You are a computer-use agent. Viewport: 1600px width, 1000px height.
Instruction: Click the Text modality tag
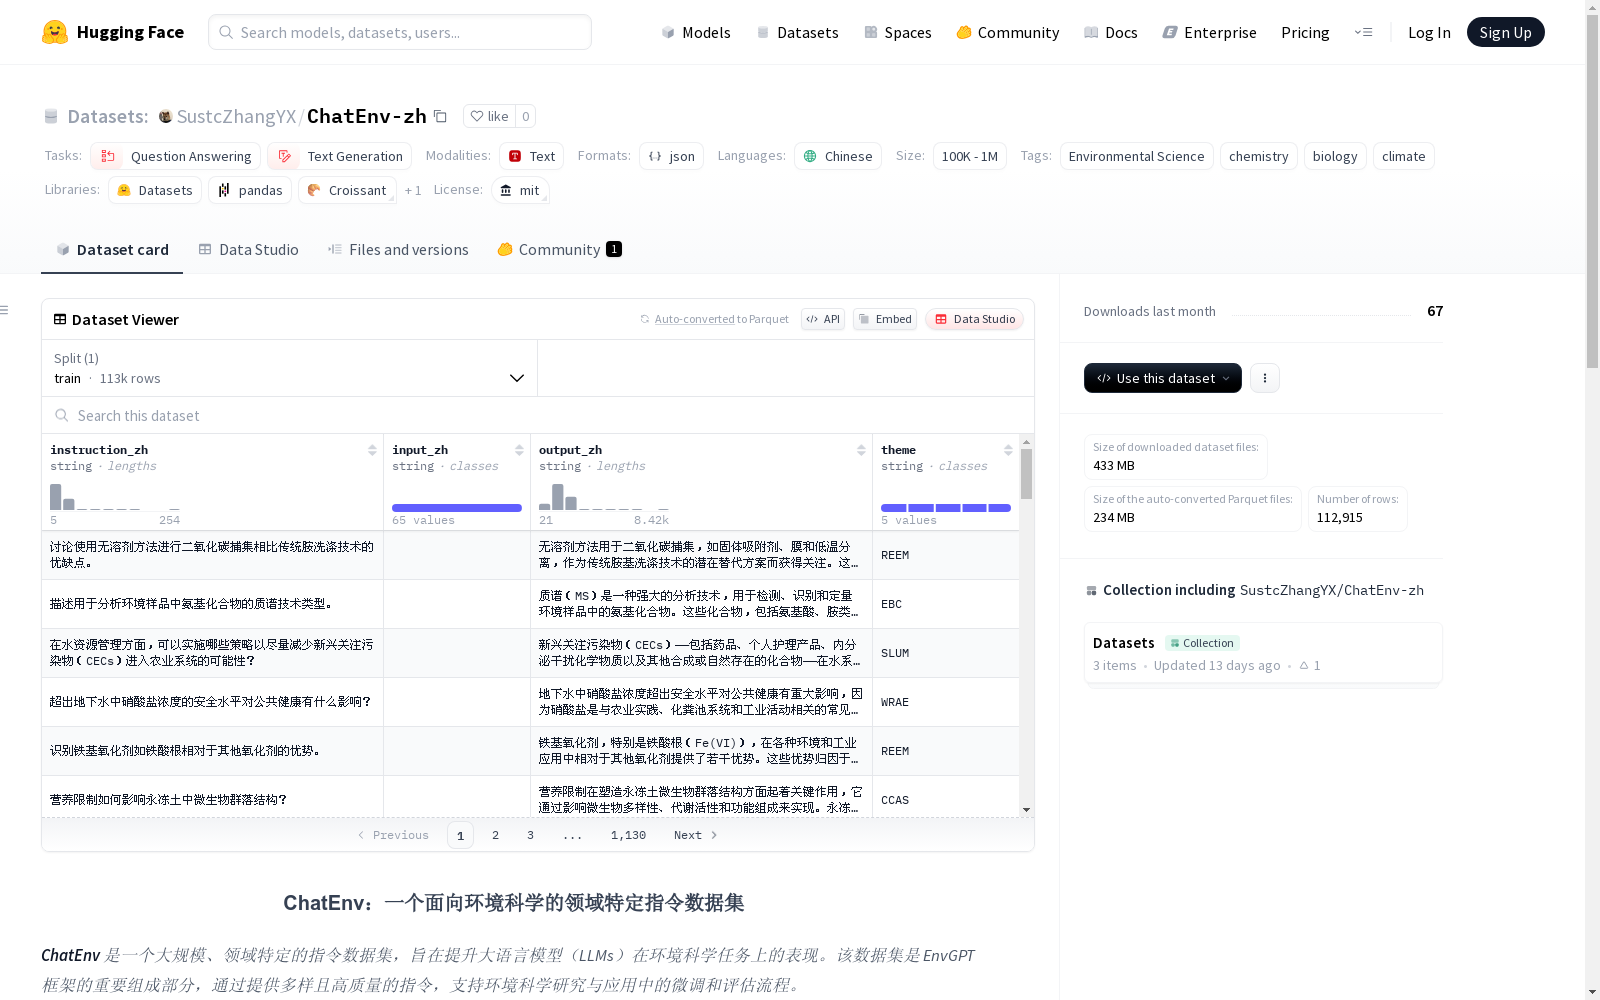coord(532,156)
